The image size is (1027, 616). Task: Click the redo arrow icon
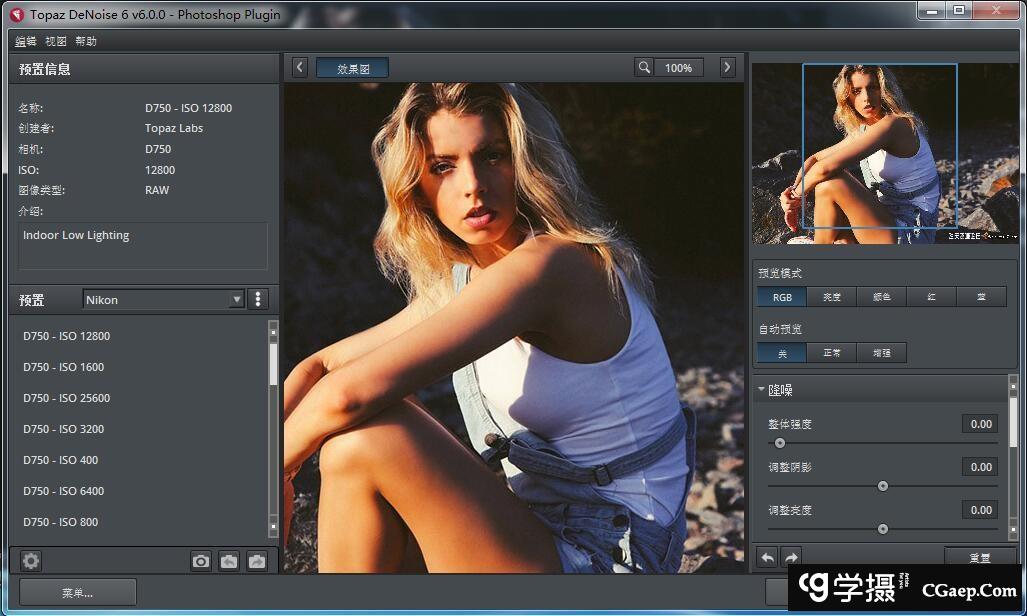coord(790,558)
